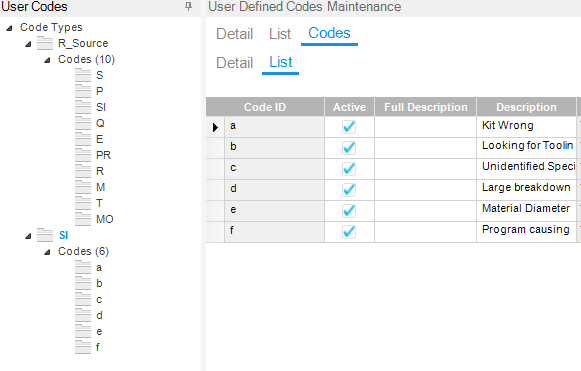Switch to the upper List tab
Viewport: 581px width, 371px height.
tap(280, 34)
